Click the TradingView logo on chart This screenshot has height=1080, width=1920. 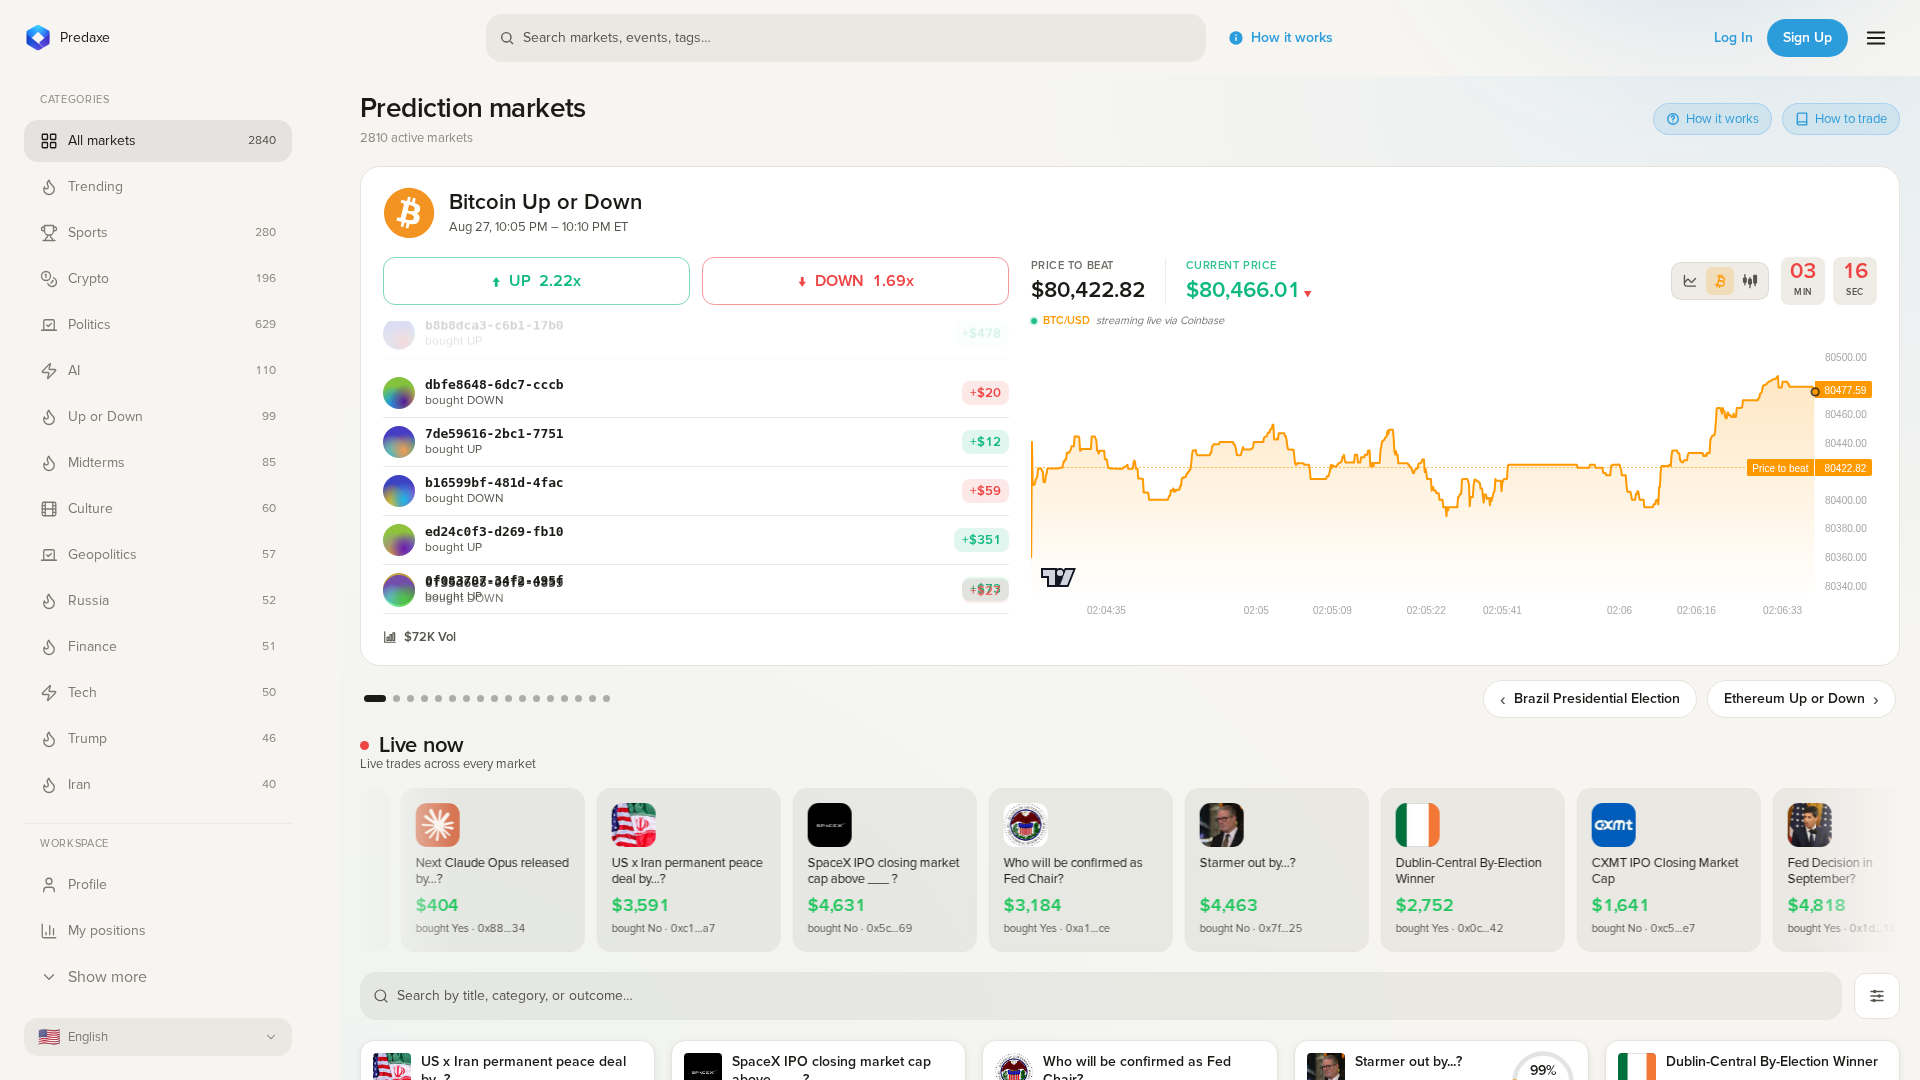tap(1058, 577)
